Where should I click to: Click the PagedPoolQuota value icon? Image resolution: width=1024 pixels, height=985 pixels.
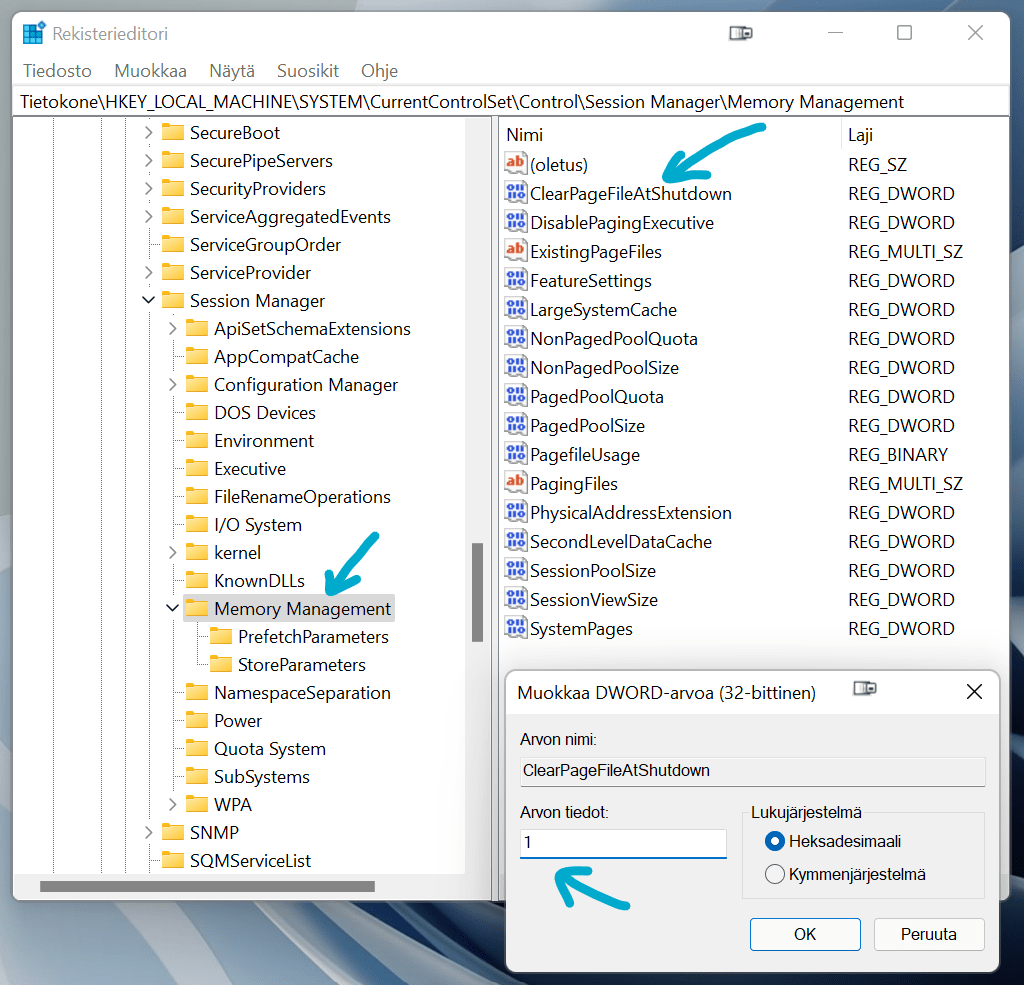(515, 396)
